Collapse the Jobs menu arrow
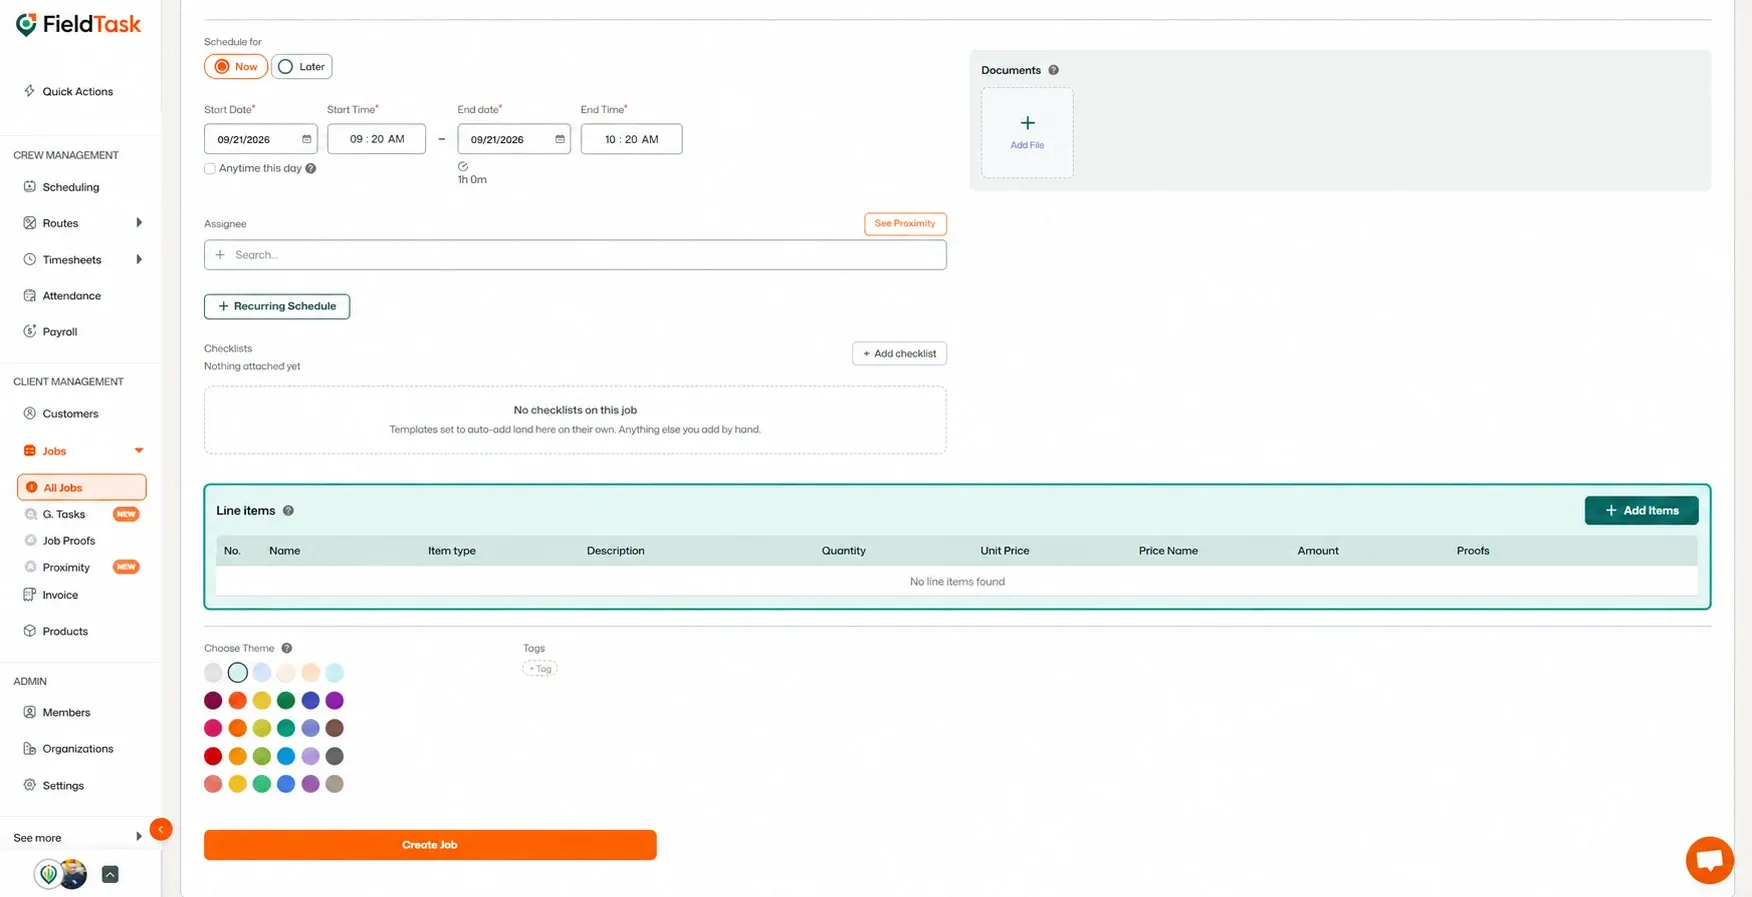The width and height of the screenshot is (1752, 897). (138, 451)
